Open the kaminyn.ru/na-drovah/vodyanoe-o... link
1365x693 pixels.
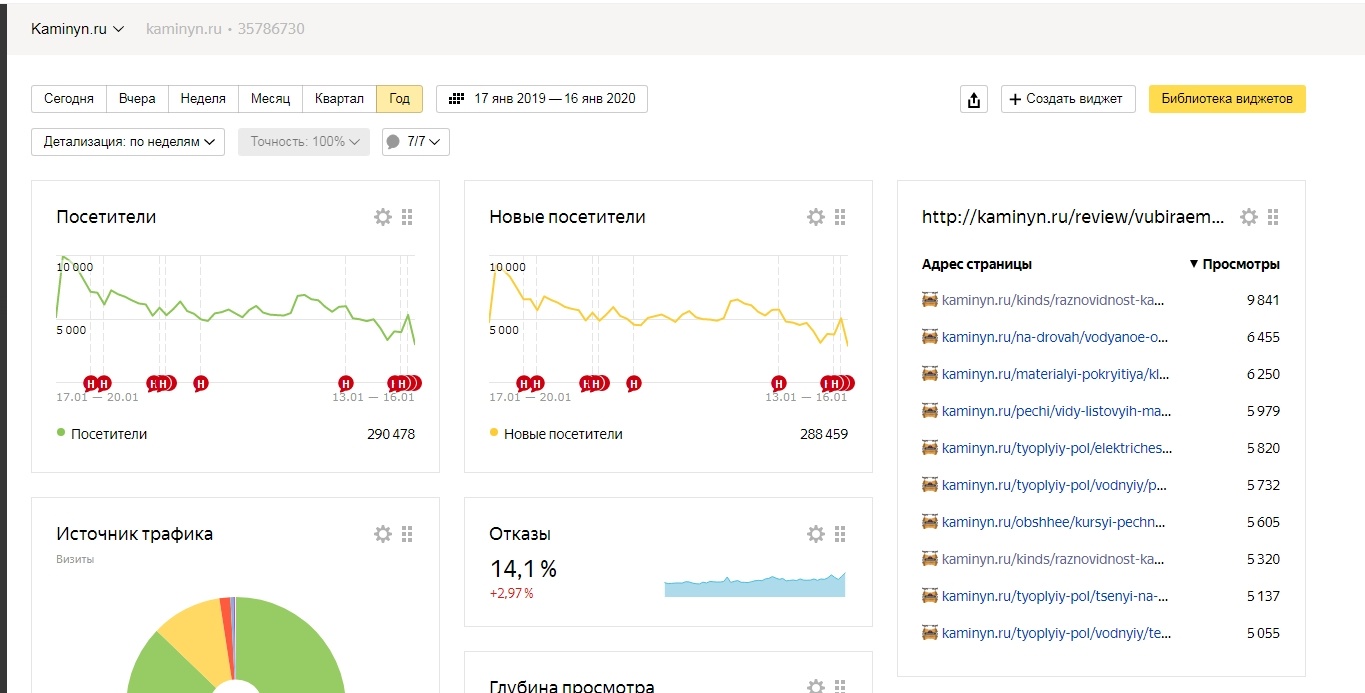(1055, 337)
